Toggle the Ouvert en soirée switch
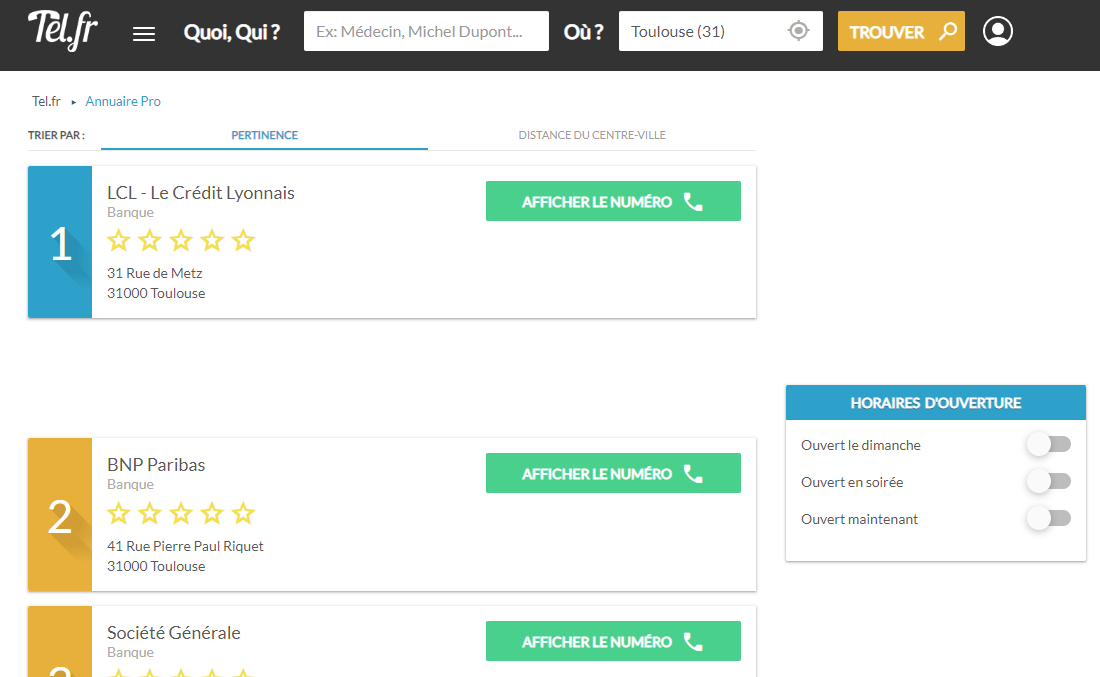The image size is (1100, 677). pos(1048,482)
